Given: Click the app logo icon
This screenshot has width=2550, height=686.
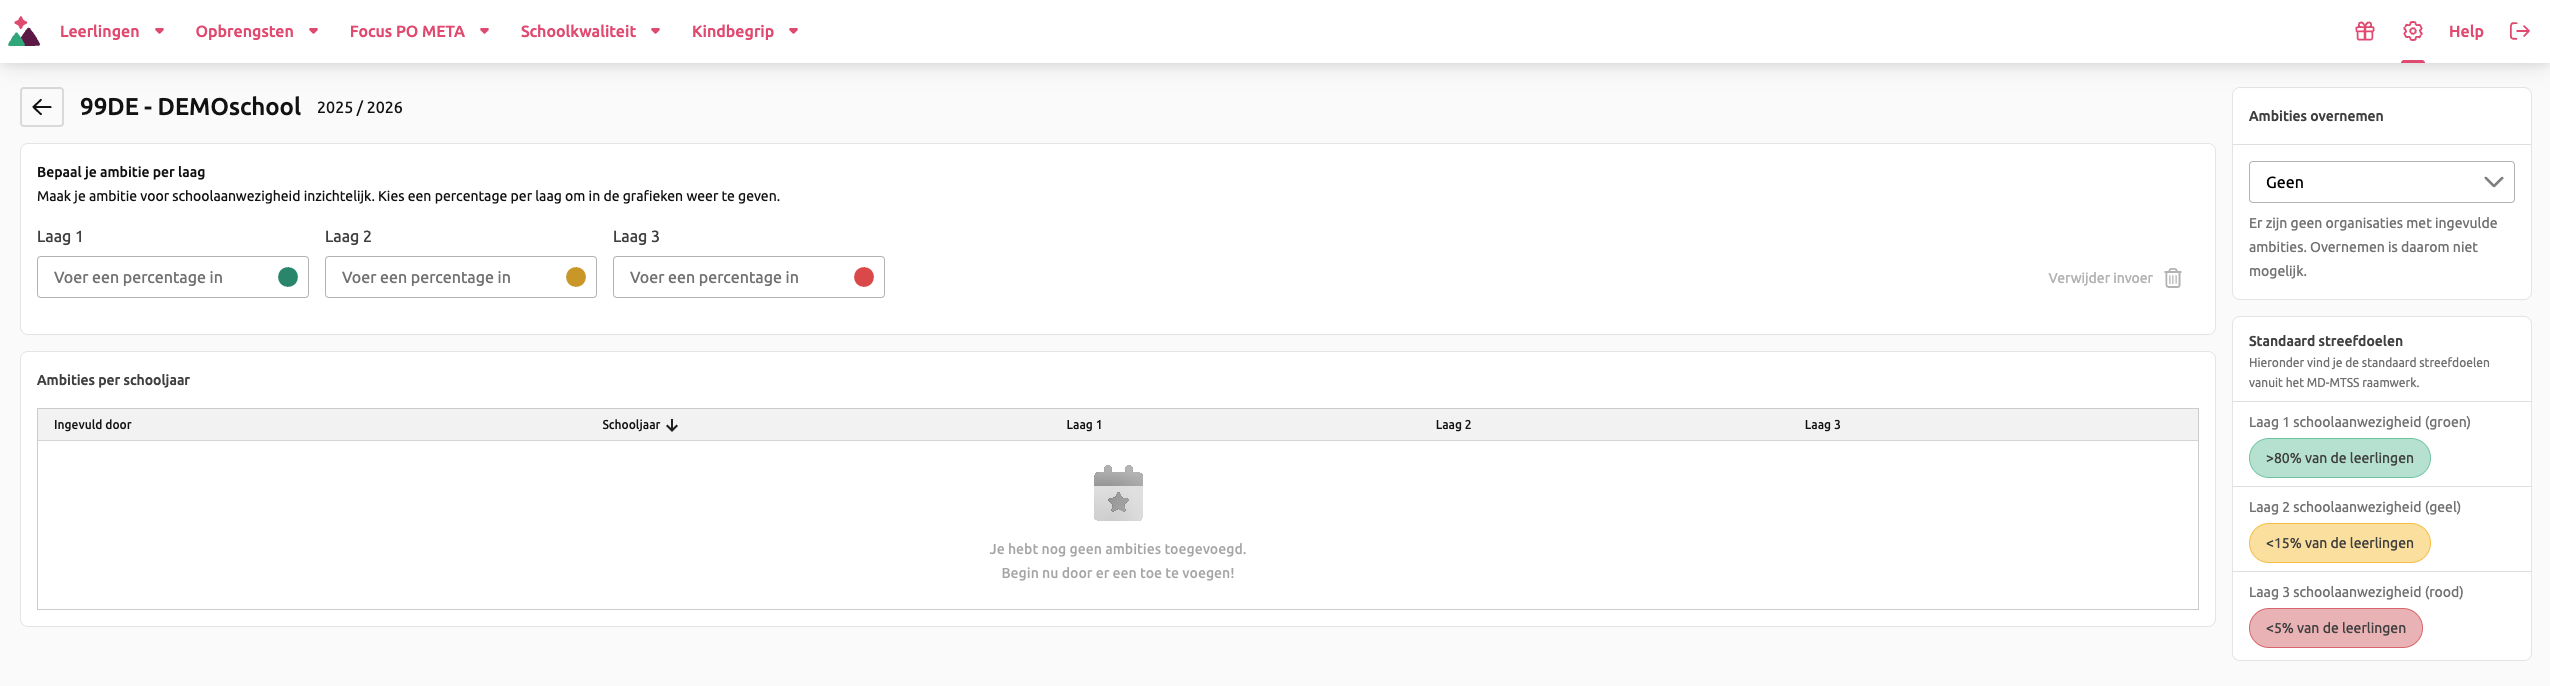Looking at the screenshot, I should [x=24, y=32].
